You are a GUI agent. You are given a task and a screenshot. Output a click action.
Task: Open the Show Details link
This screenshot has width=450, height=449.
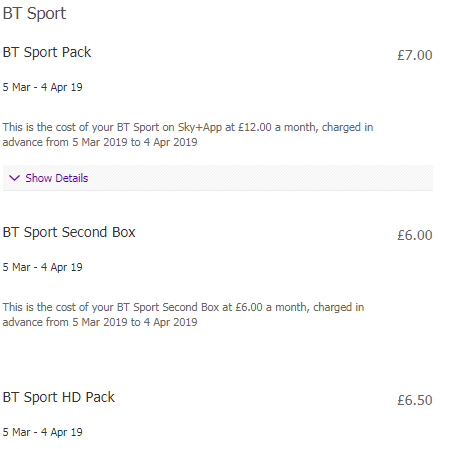(x=57, y=178)
